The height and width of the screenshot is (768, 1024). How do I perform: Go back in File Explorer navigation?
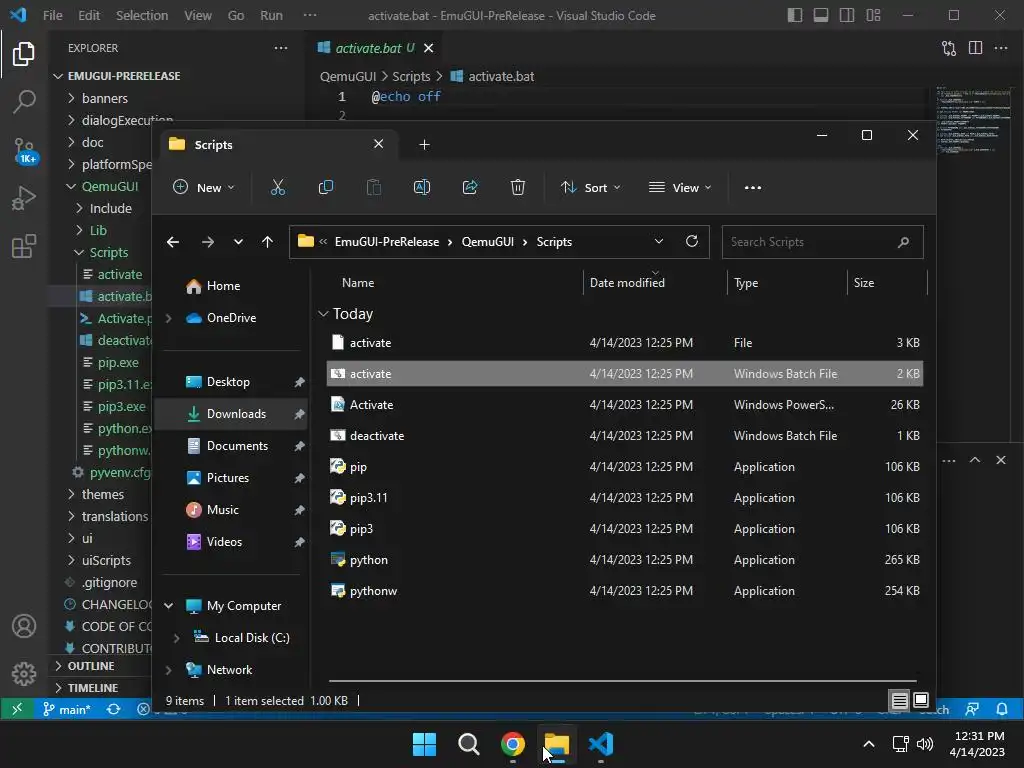click(172, 242)
